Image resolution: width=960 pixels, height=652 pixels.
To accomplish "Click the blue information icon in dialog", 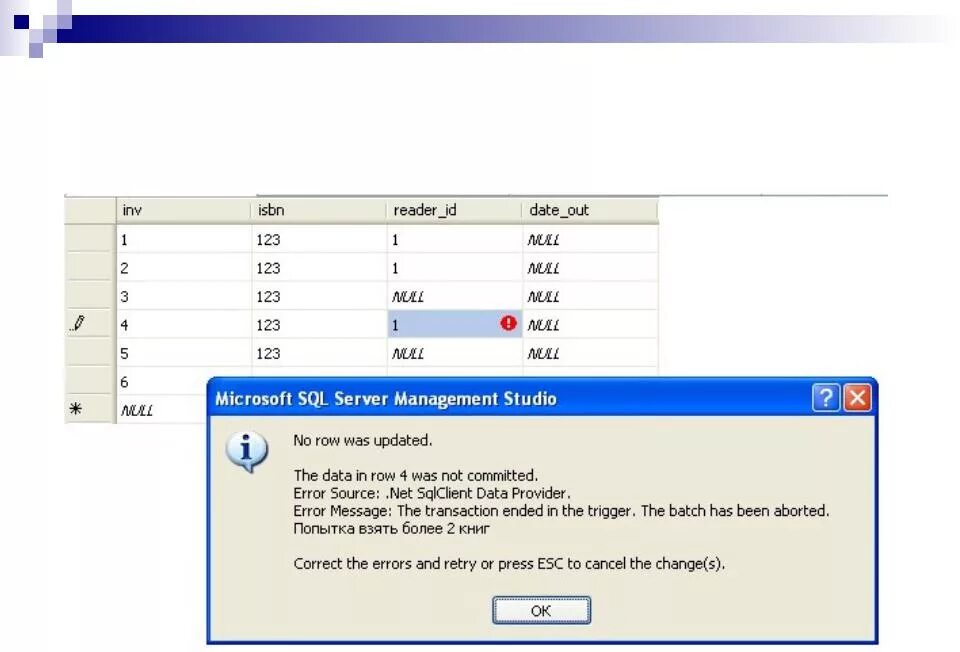I will [x=247, y=452].
